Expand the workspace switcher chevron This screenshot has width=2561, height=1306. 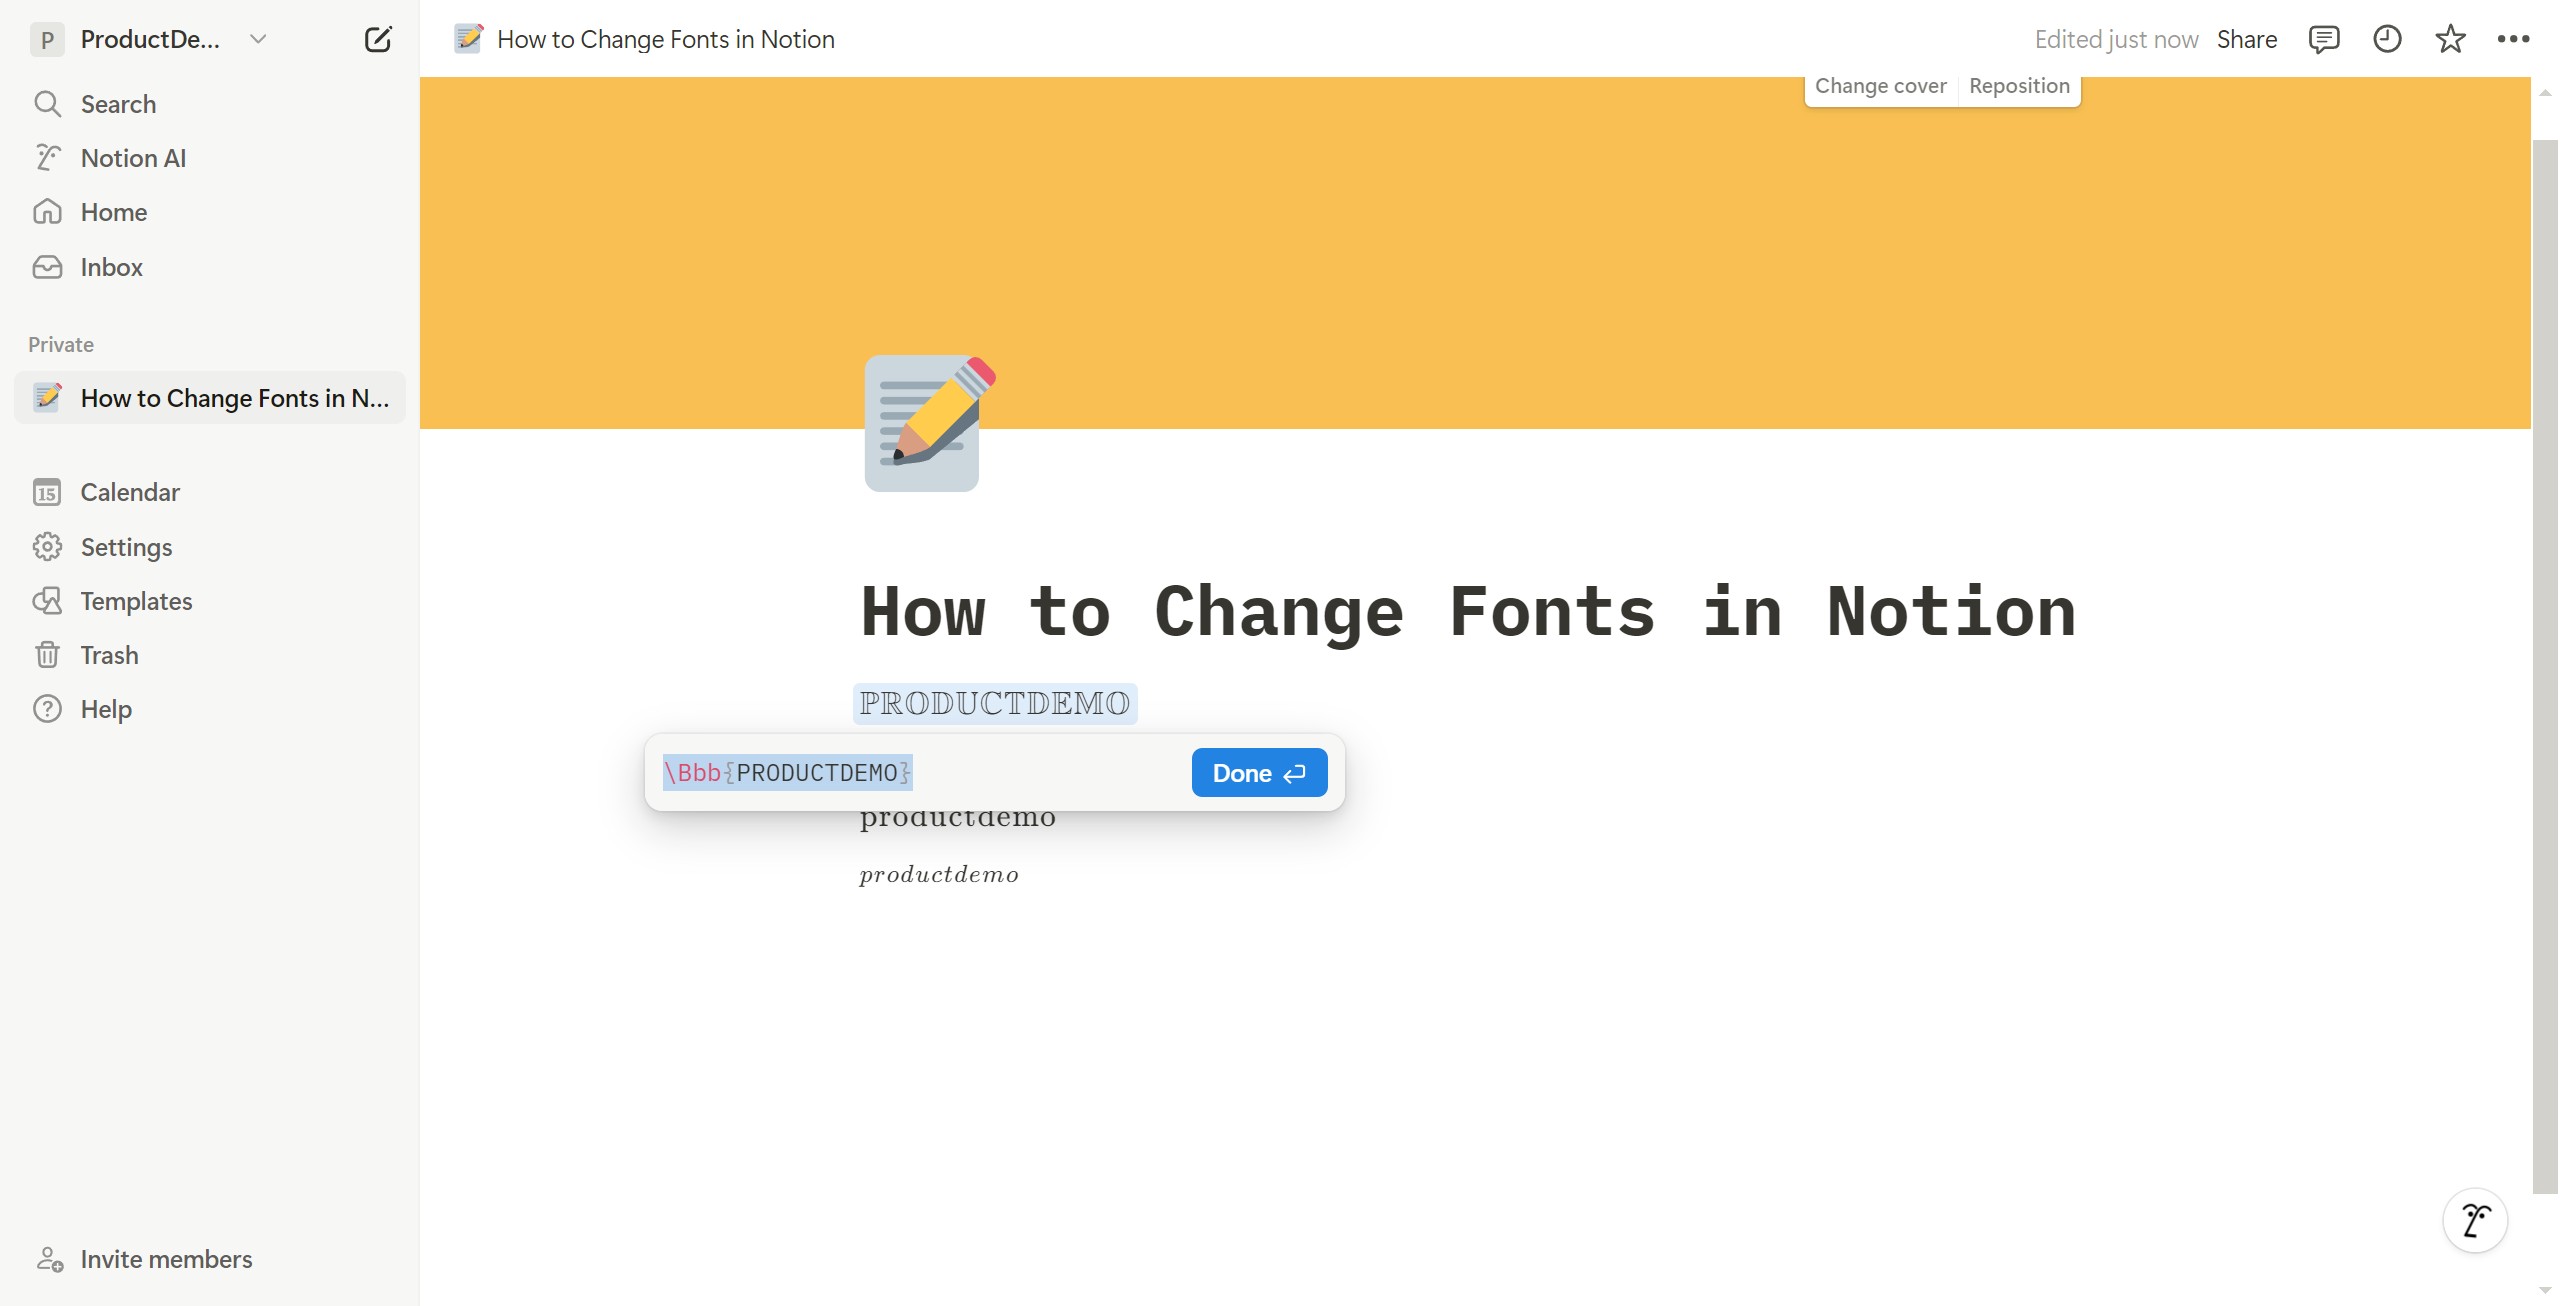tap(258, 39)
